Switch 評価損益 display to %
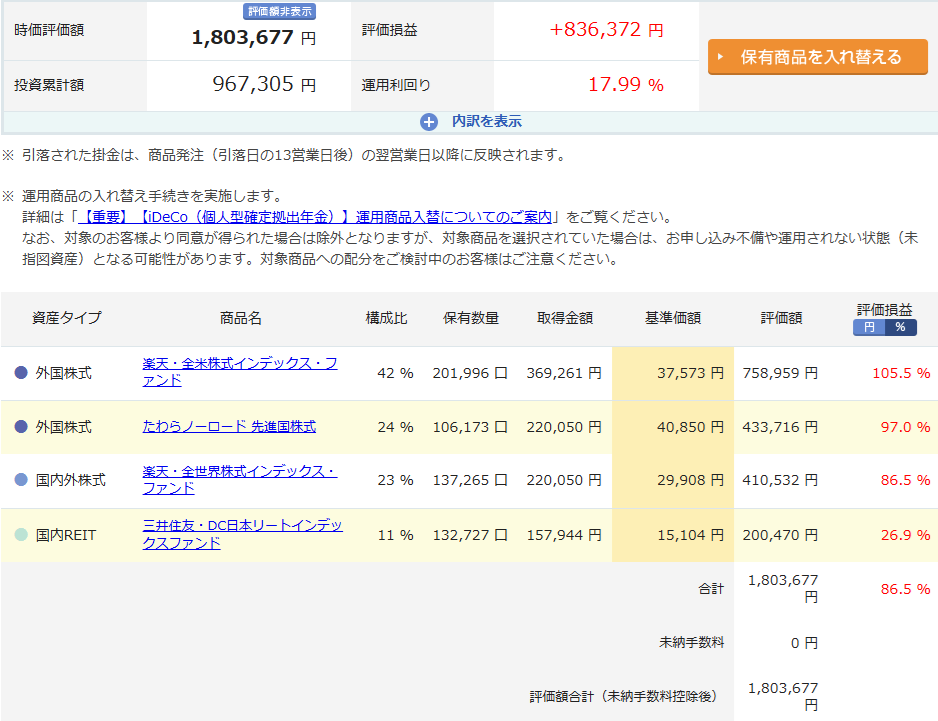938x721 pixels. (x=900, y=327)
